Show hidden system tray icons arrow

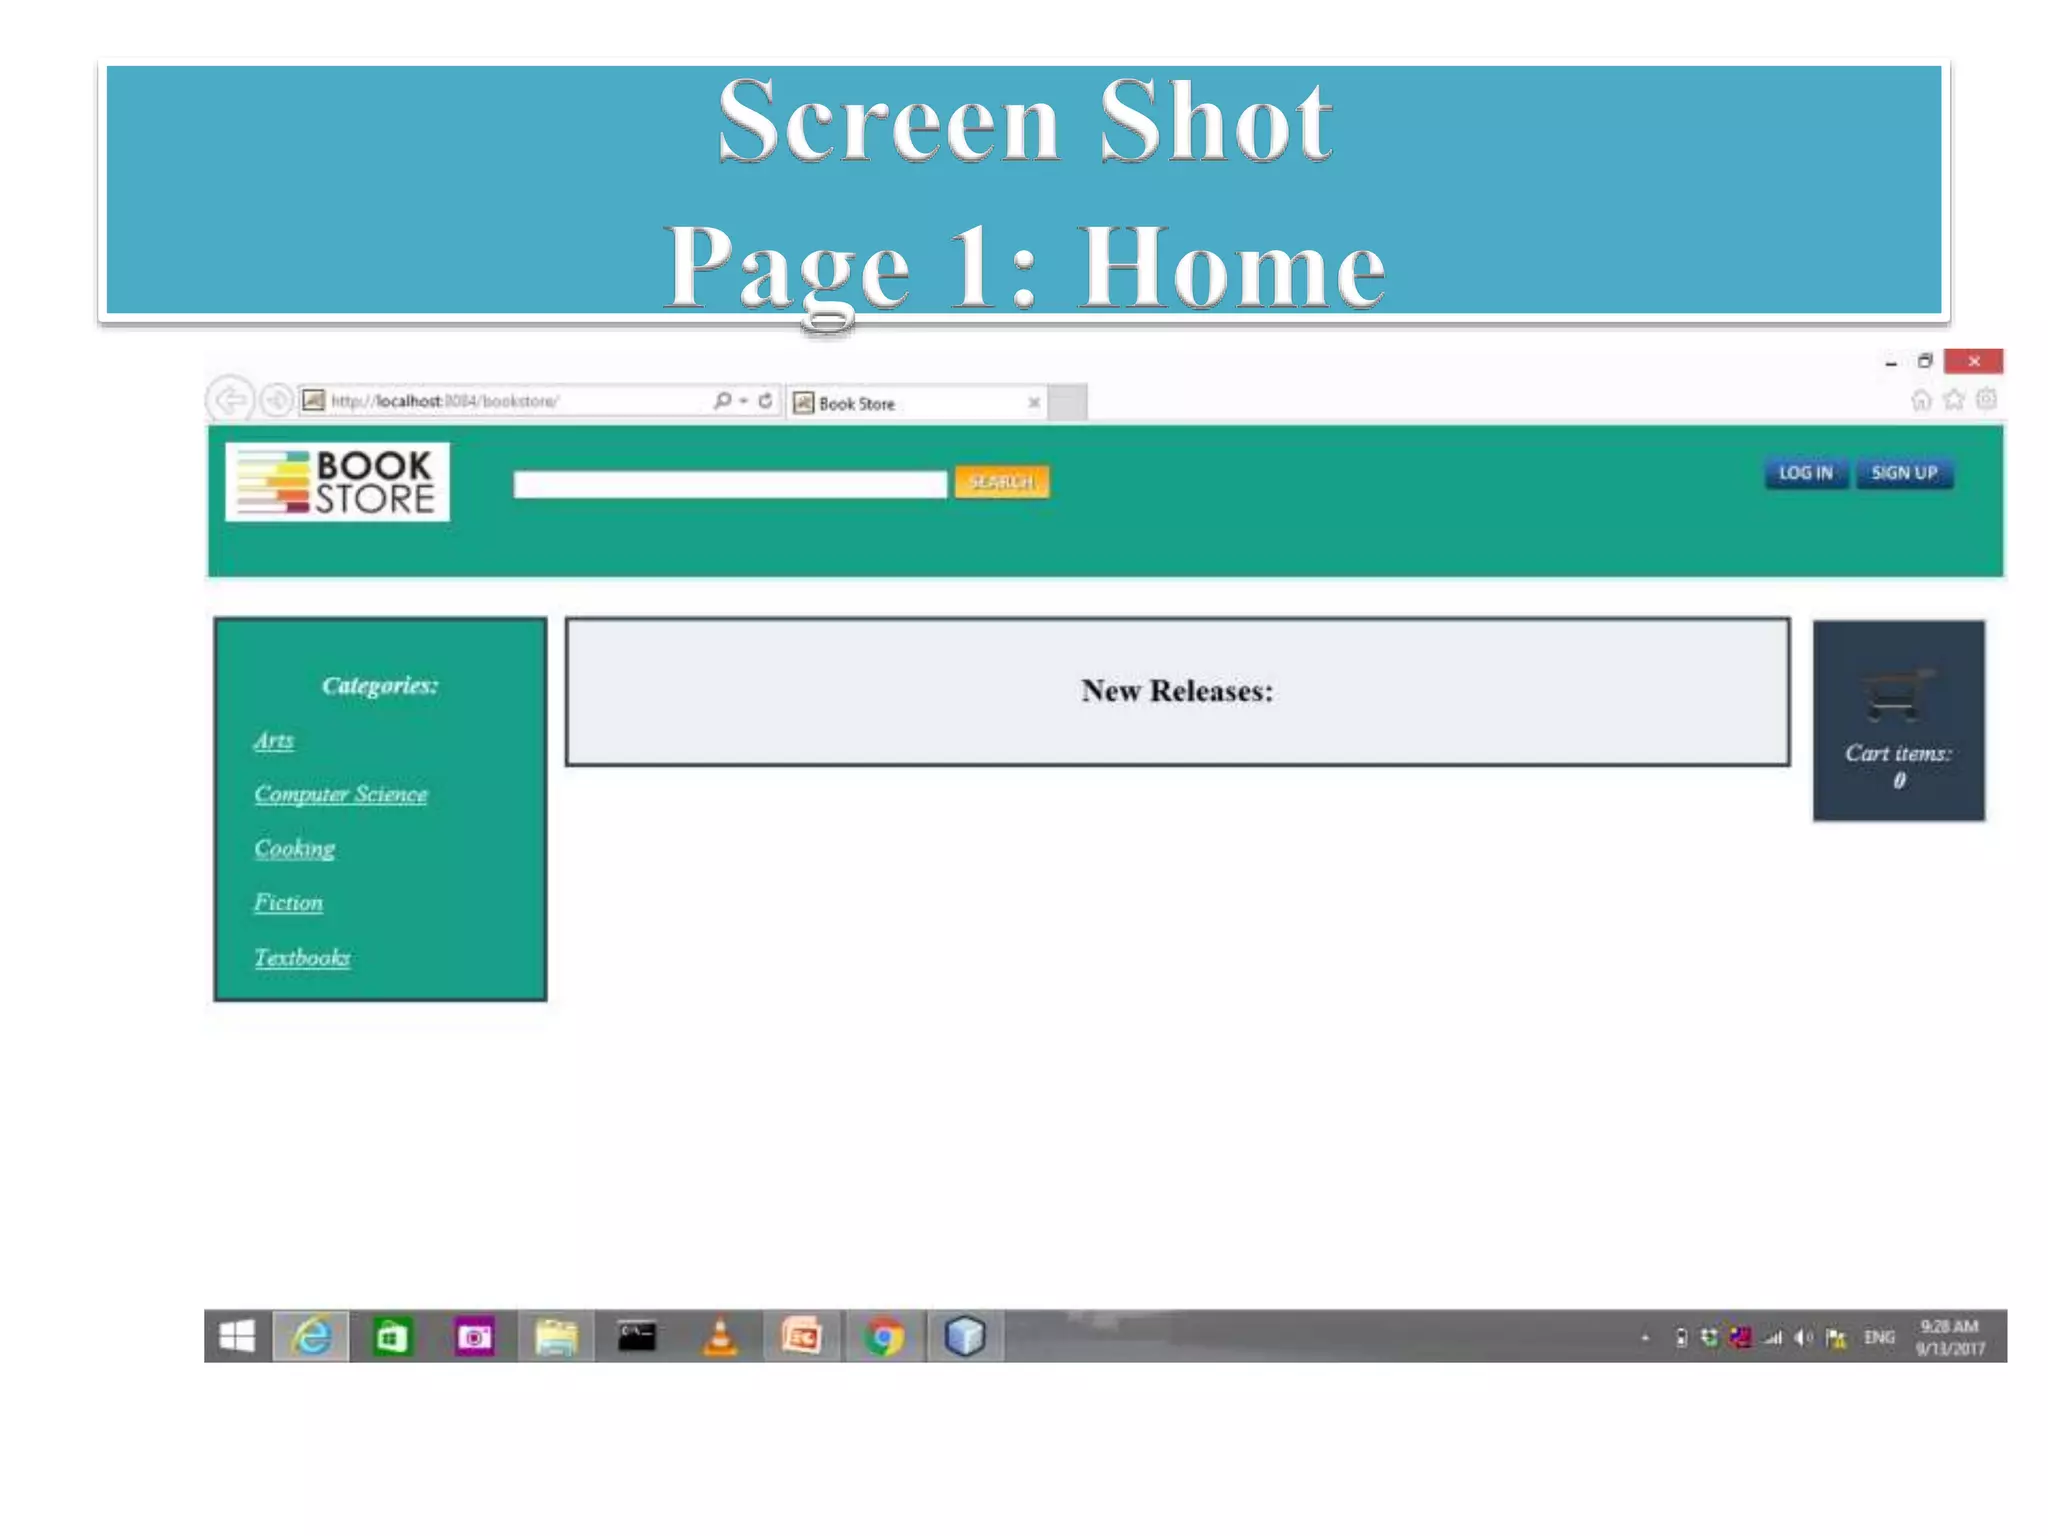1645,1338
